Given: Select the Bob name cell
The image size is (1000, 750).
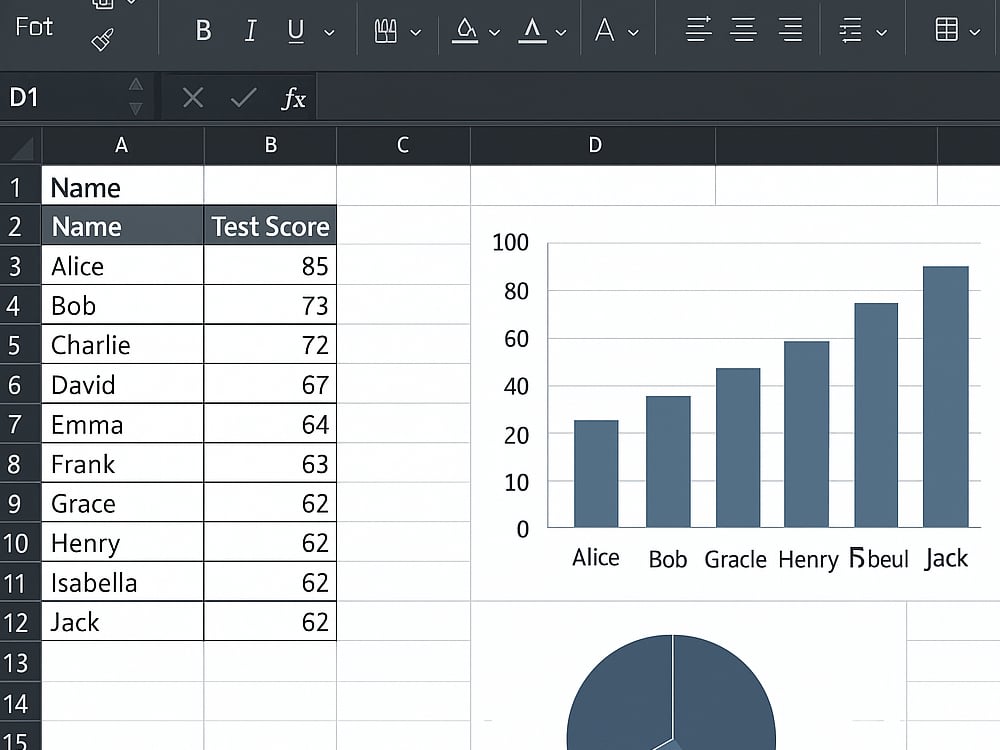Looking at the screenshot, I should tap(122, 305).
